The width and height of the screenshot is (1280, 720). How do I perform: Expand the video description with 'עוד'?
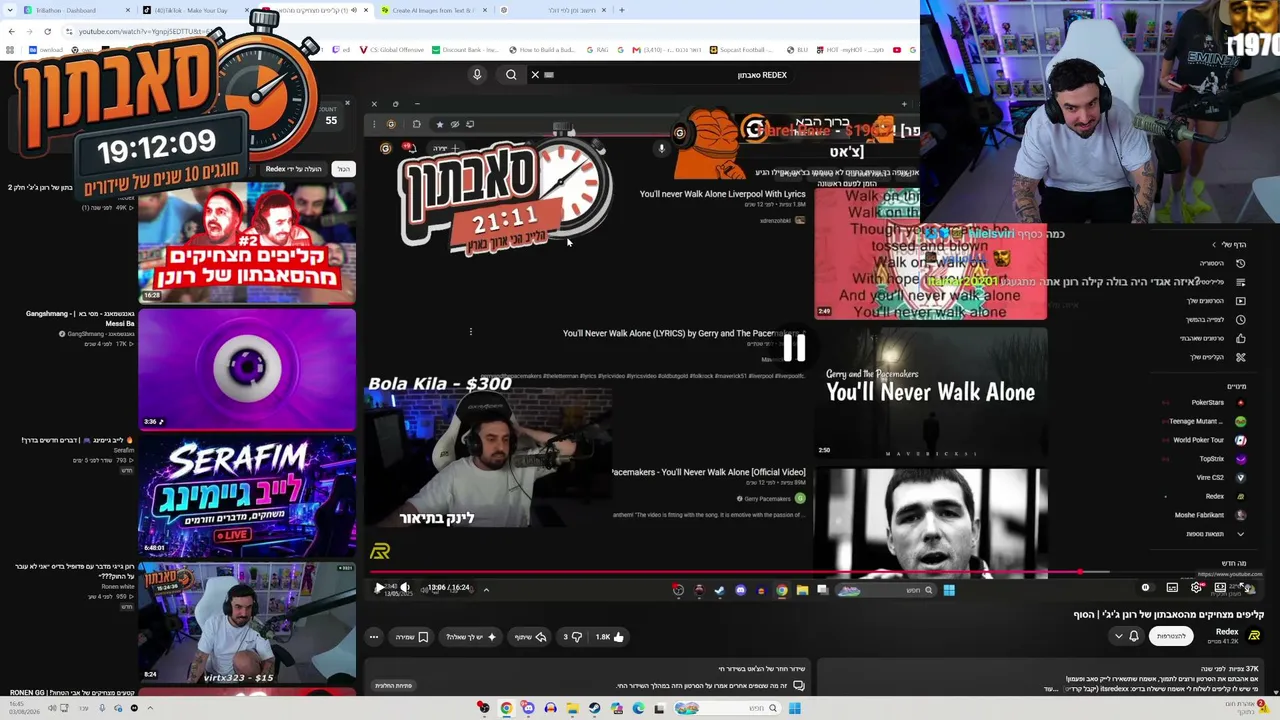click(x=1050, y=689)
